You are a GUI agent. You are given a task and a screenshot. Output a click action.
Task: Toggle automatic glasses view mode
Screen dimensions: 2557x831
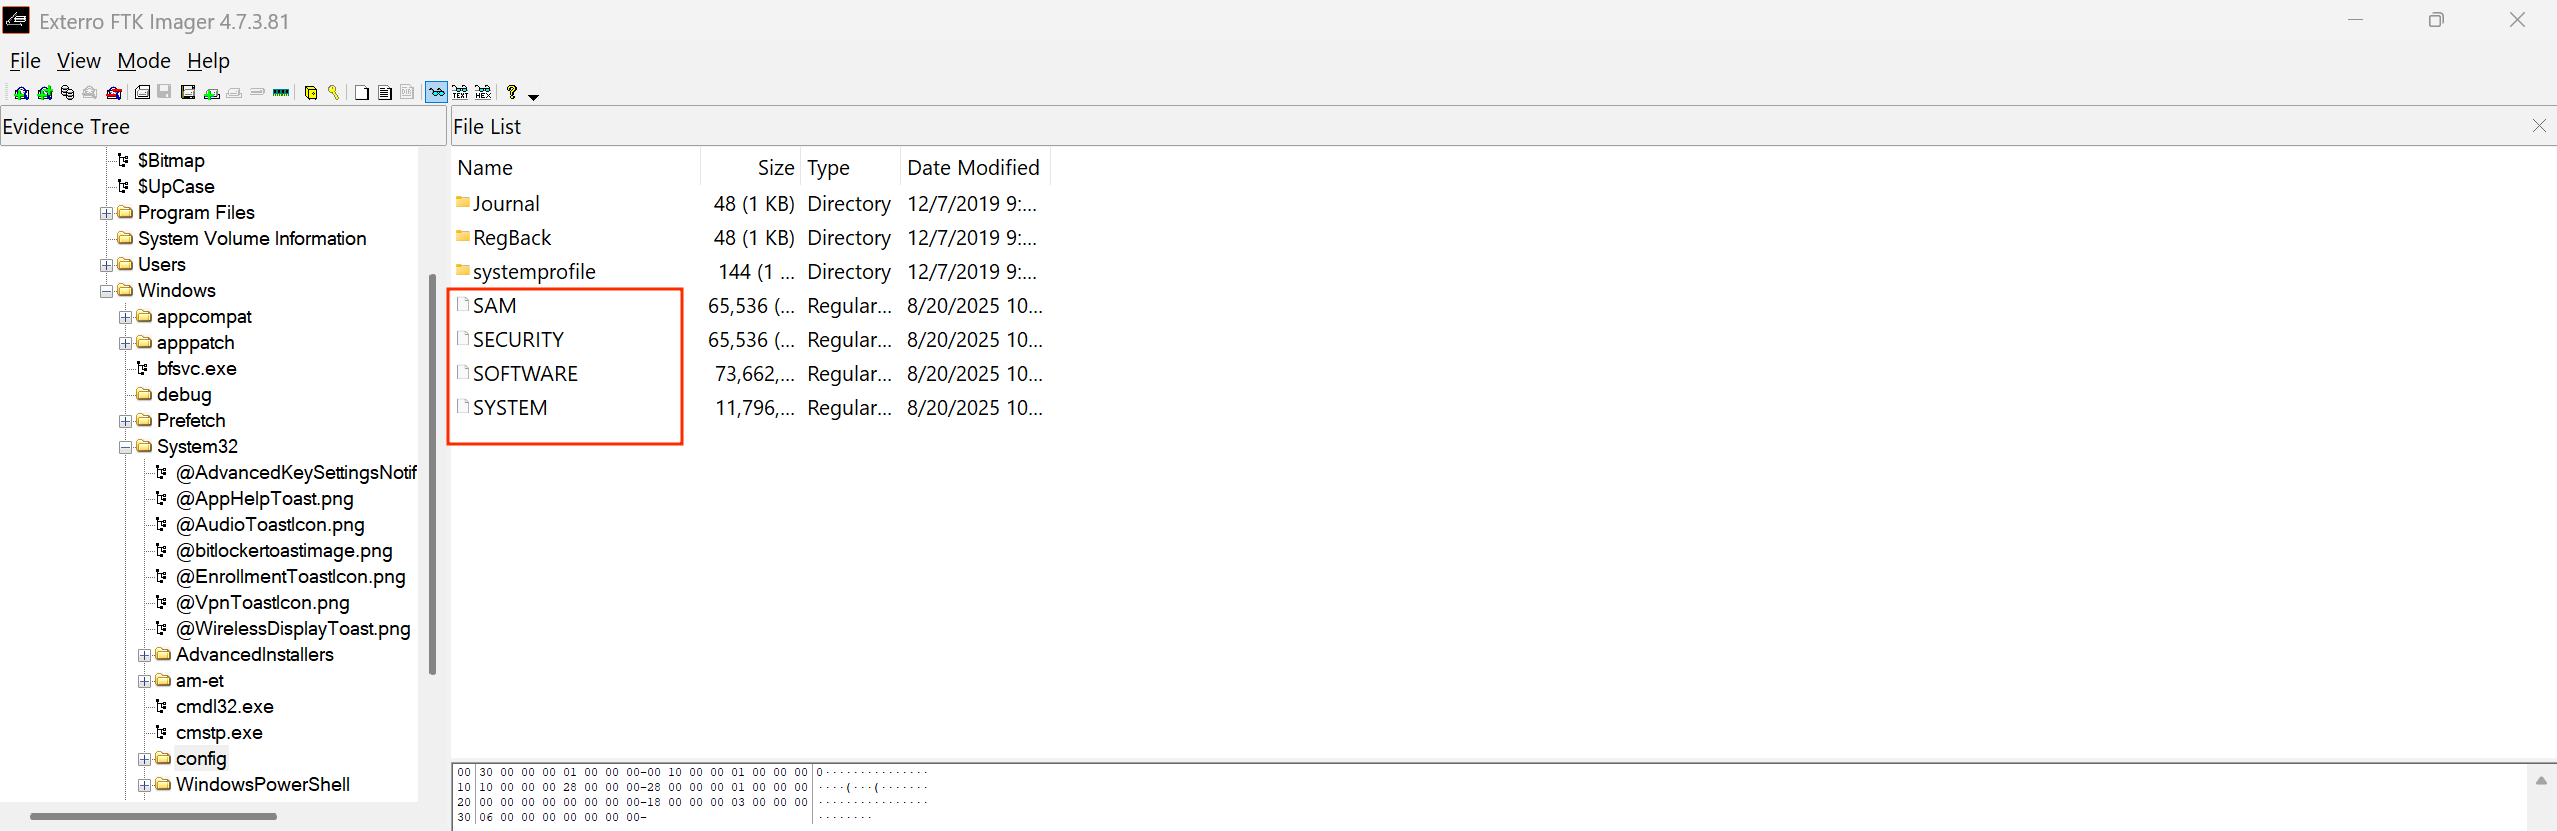click(x=436, y=92)
